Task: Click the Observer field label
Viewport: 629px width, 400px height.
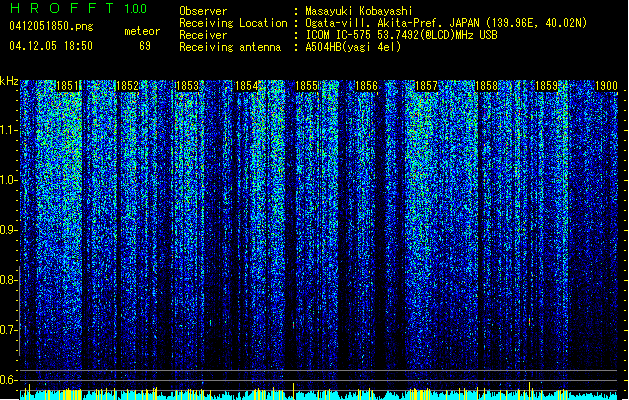Action: pos(203,11)
